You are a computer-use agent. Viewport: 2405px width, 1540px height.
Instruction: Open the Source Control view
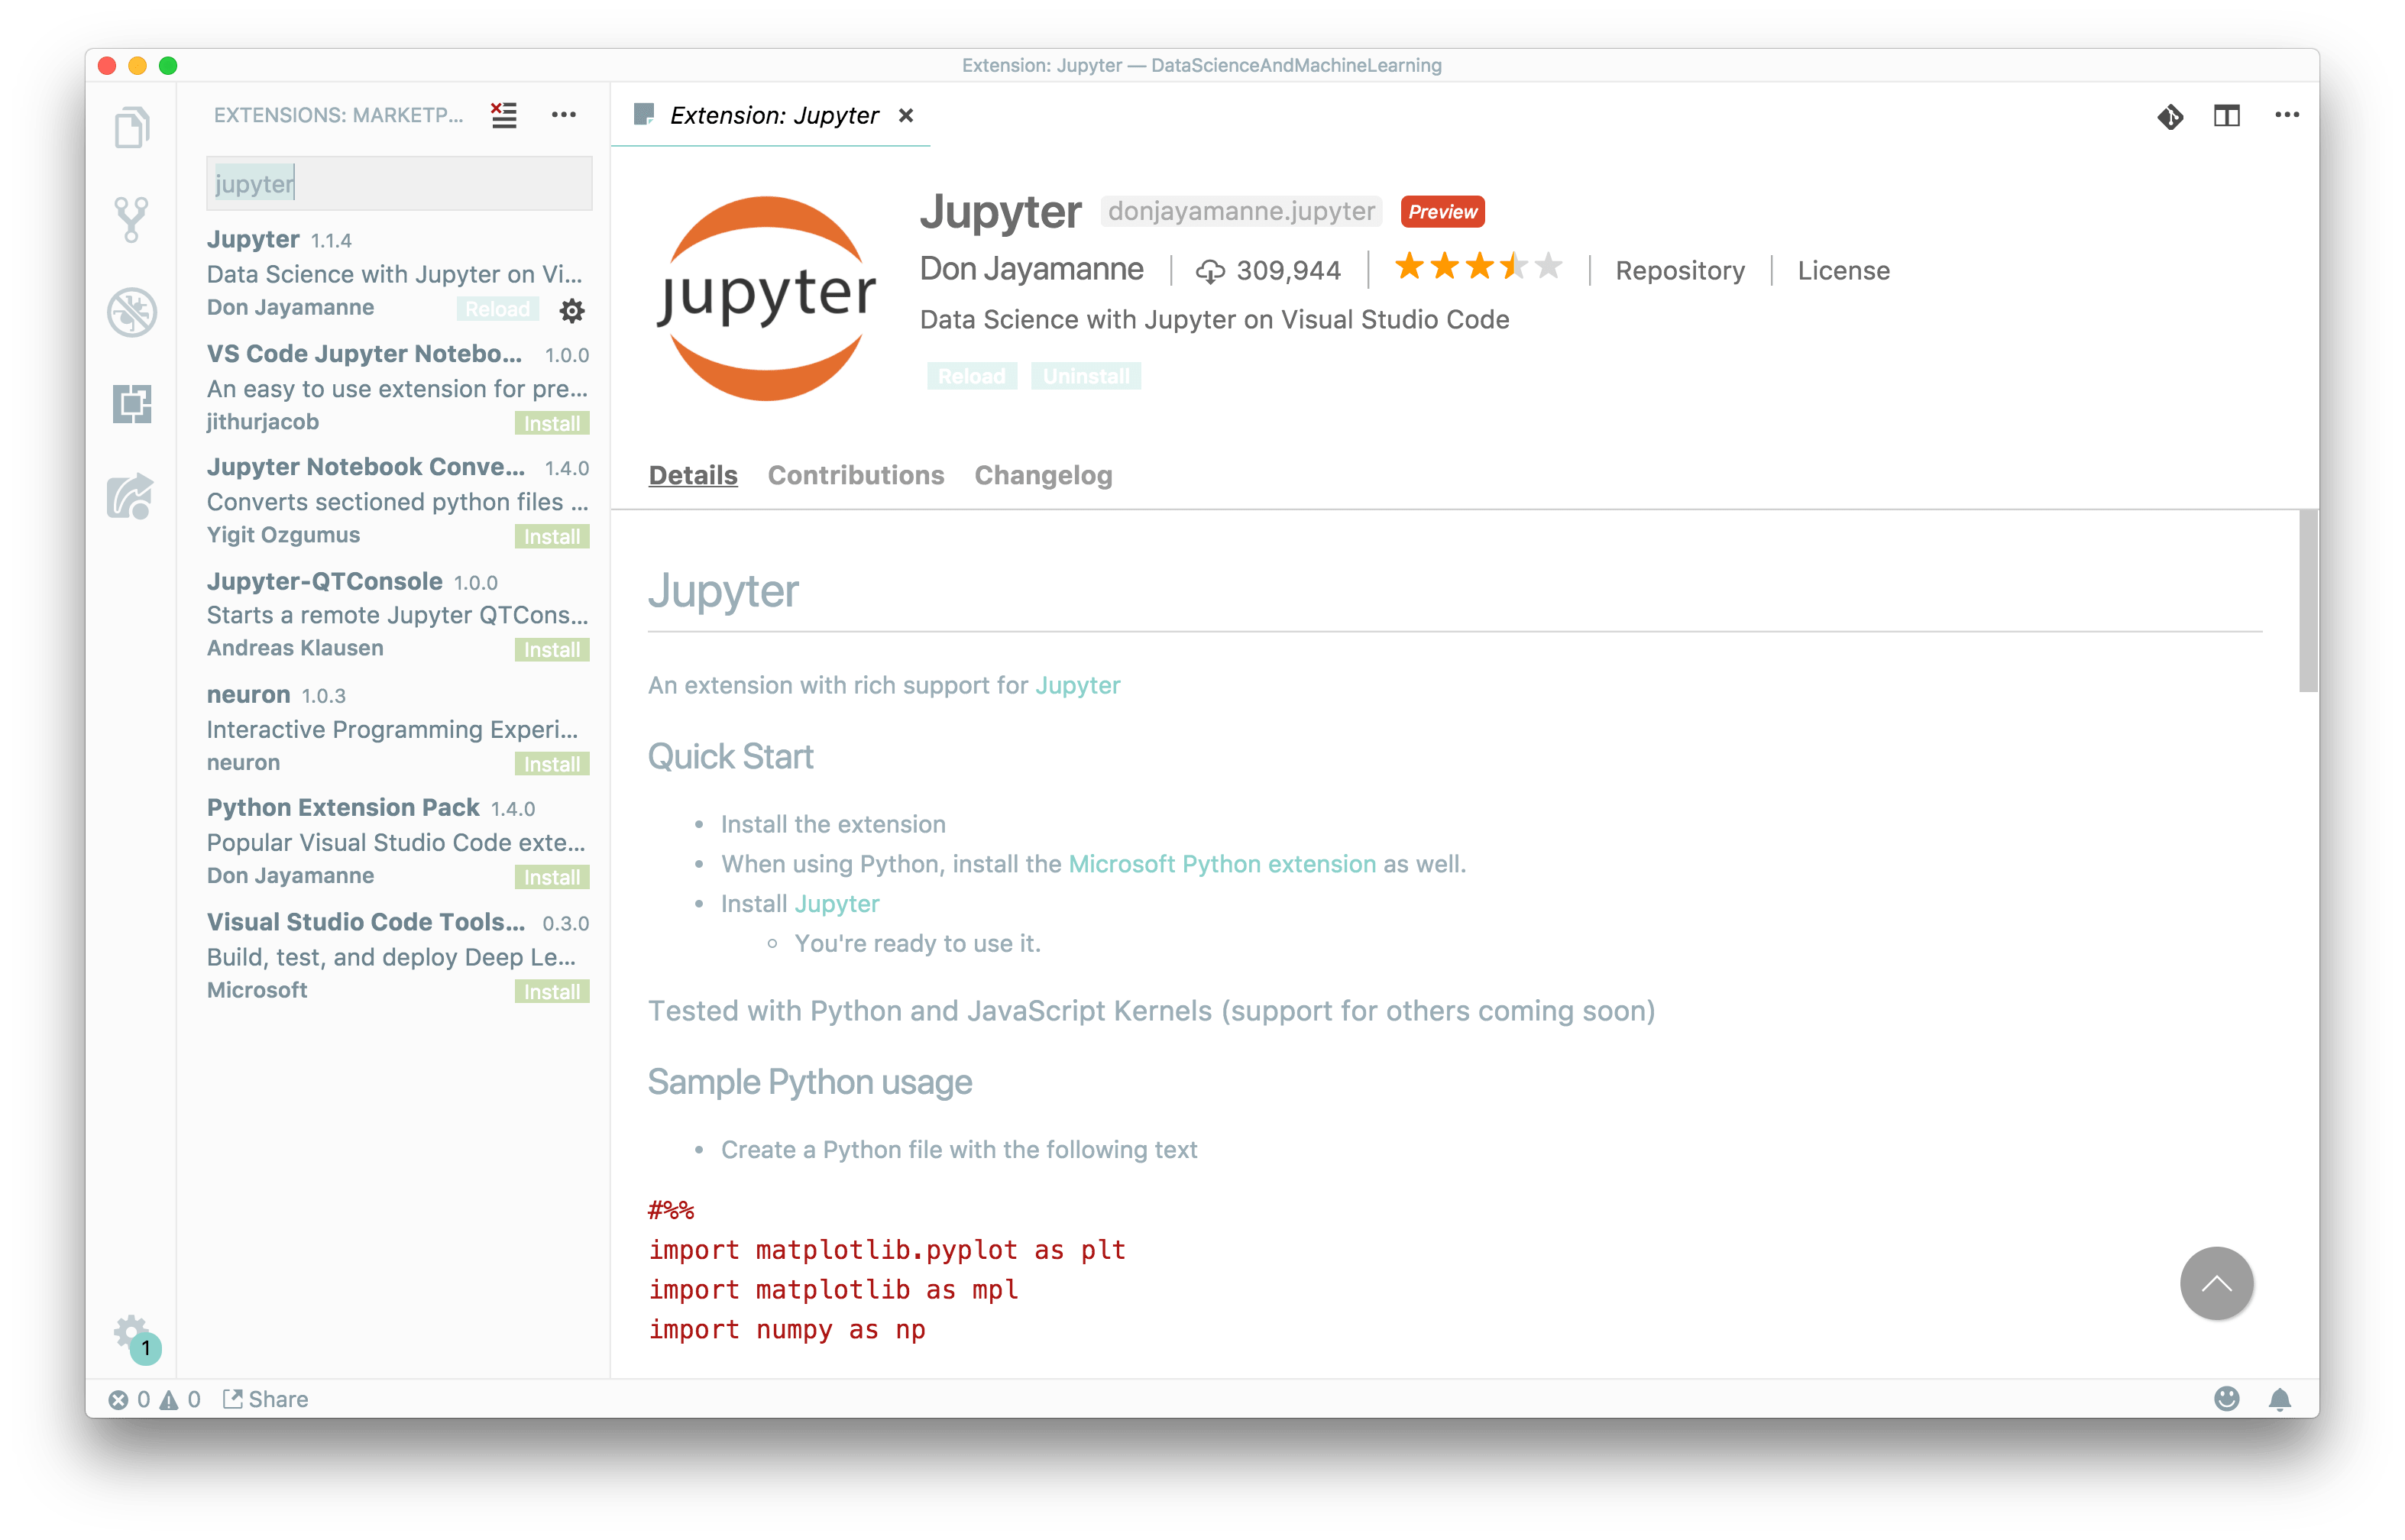(x=131, y=218)
